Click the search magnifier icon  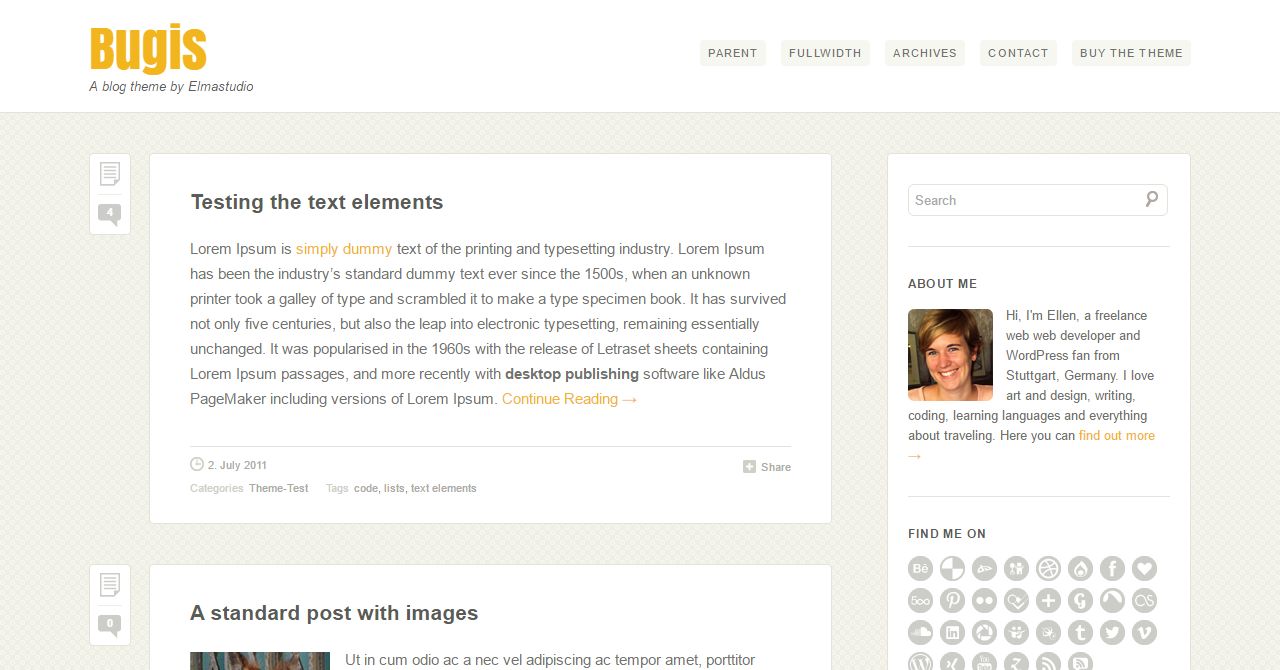(1152, 199)
